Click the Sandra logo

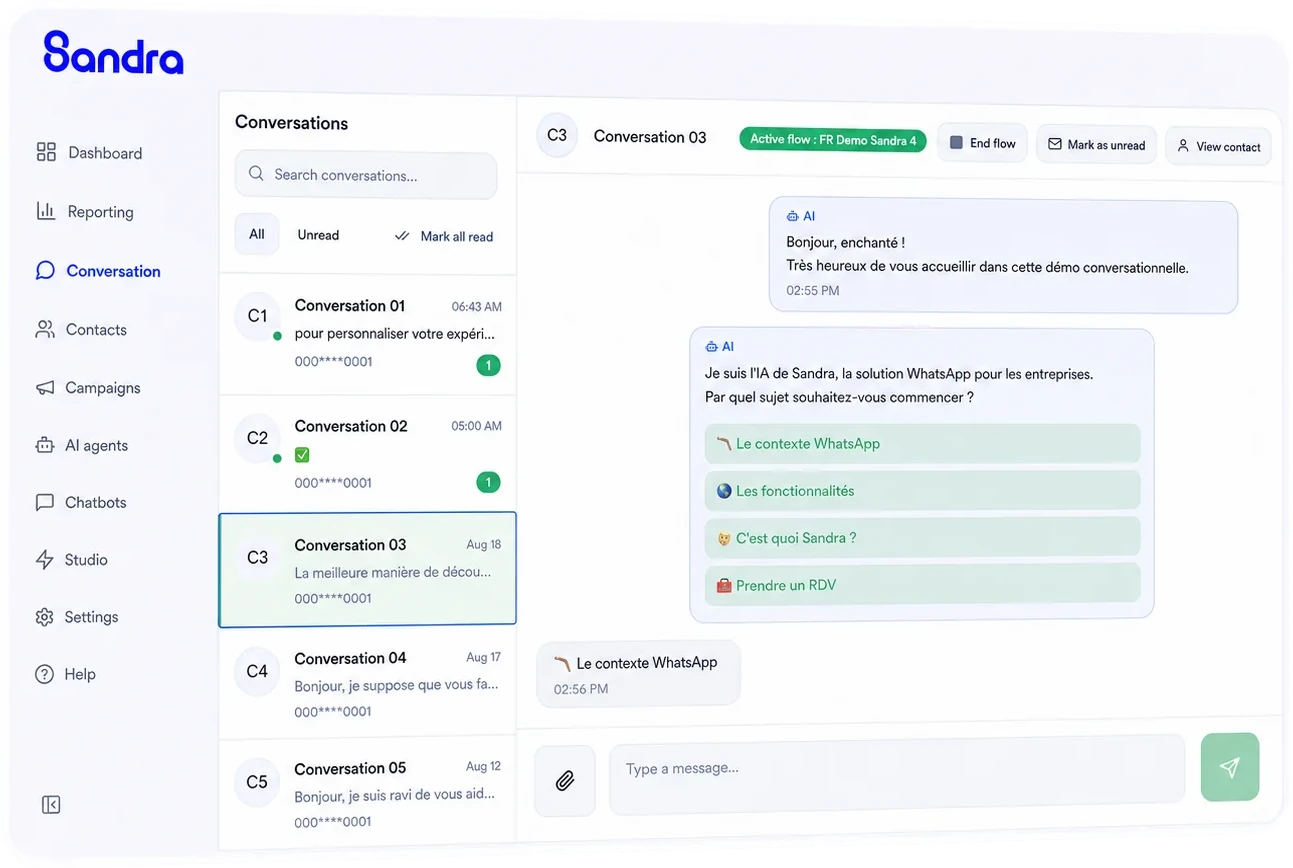(x=114, y=52)
